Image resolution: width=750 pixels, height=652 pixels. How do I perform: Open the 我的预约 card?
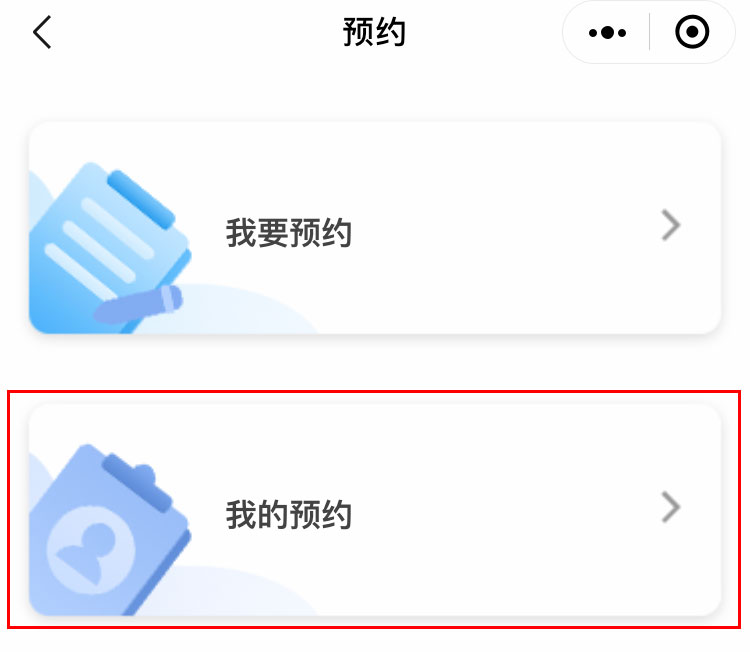[375, 509]
